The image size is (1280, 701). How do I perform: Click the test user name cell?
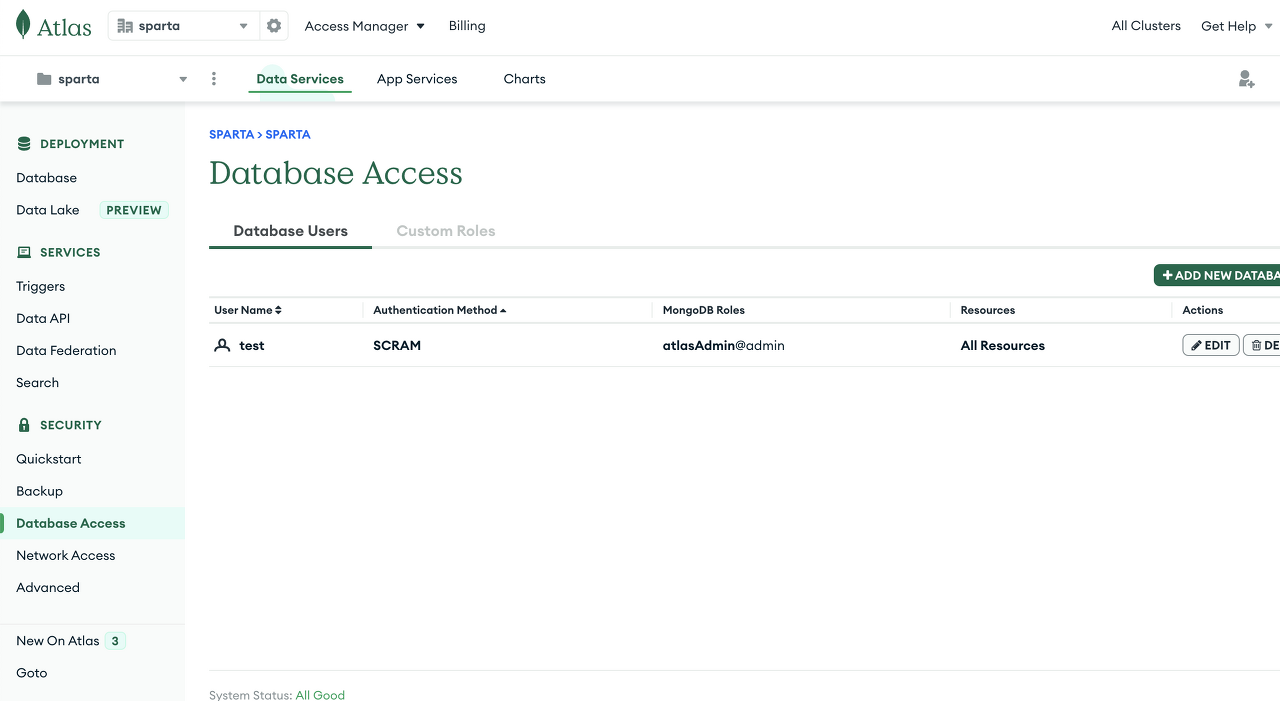[252, 345]
